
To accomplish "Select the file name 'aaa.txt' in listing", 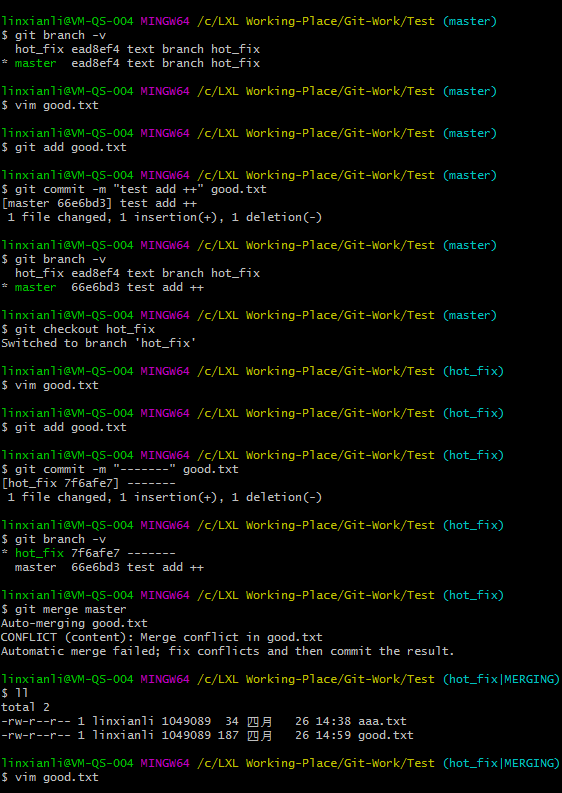I will [382, 721].
